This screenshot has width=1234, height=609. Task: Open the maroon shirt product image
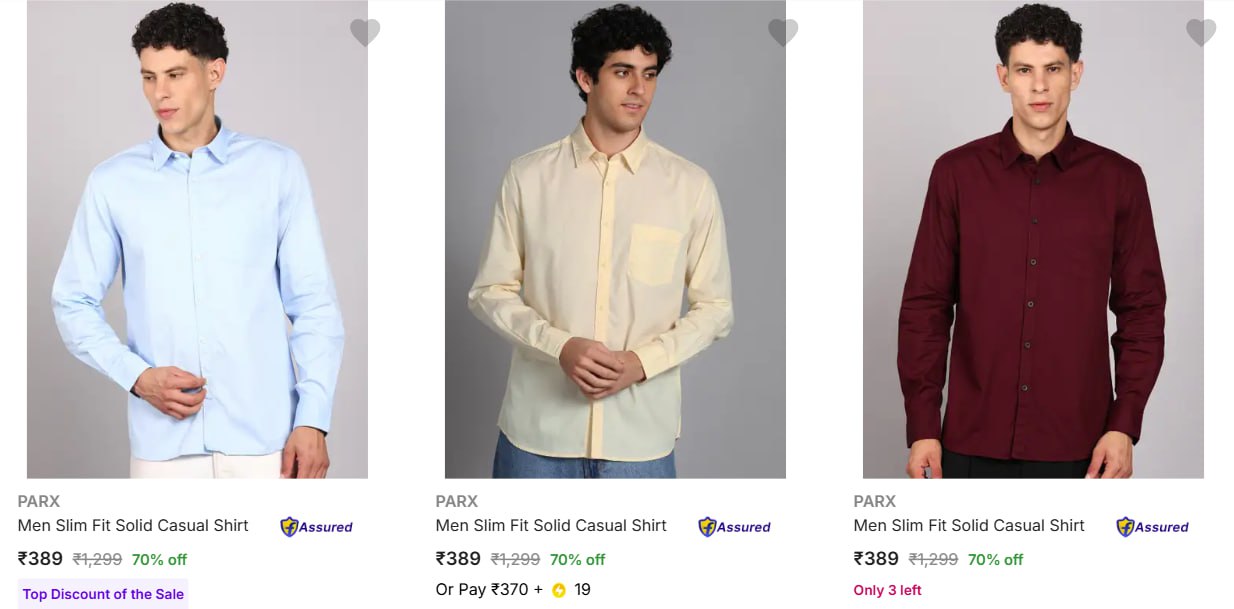point(1033,240)
